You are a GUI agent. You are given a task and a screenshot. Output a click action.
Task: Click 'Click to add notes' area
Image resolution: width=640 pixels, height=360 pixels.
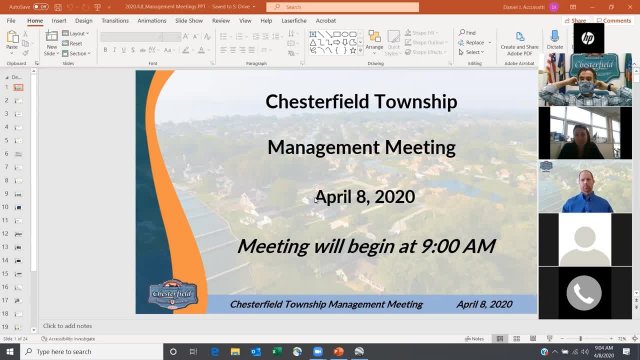[x=67, y=326]
